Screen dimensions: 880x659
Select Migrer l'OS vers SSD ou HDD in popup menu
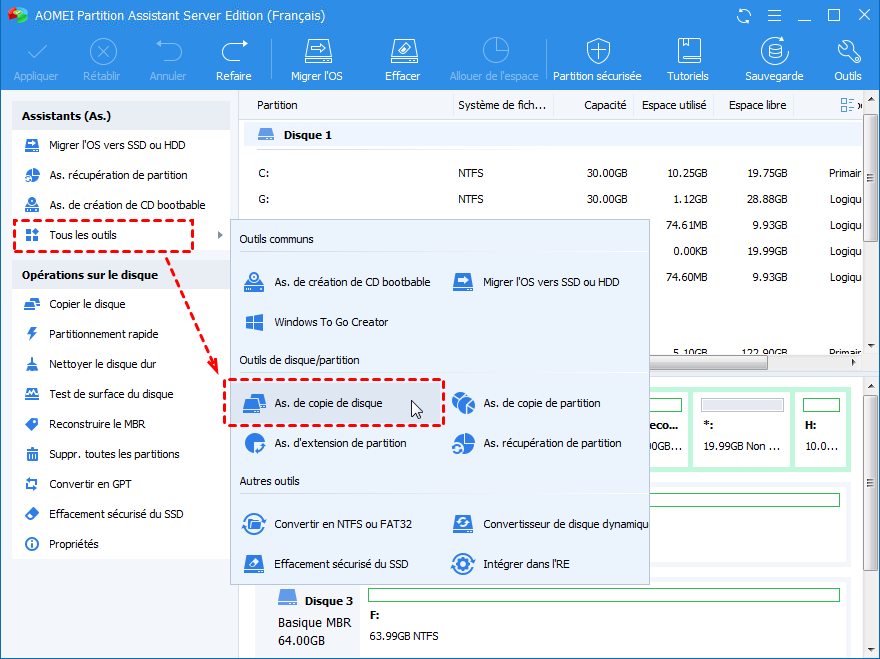point(537,282)
